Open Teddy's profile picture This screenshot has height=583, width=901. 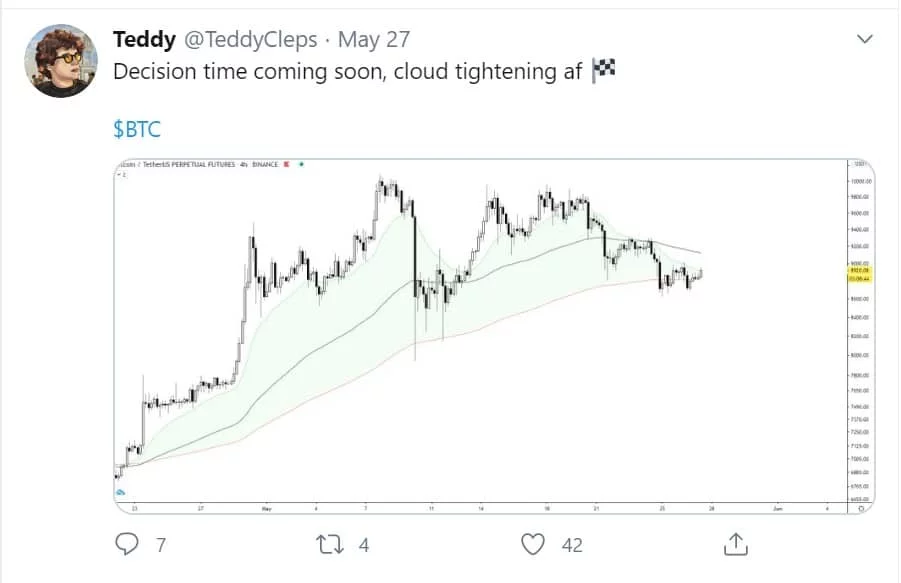point(60,61)
